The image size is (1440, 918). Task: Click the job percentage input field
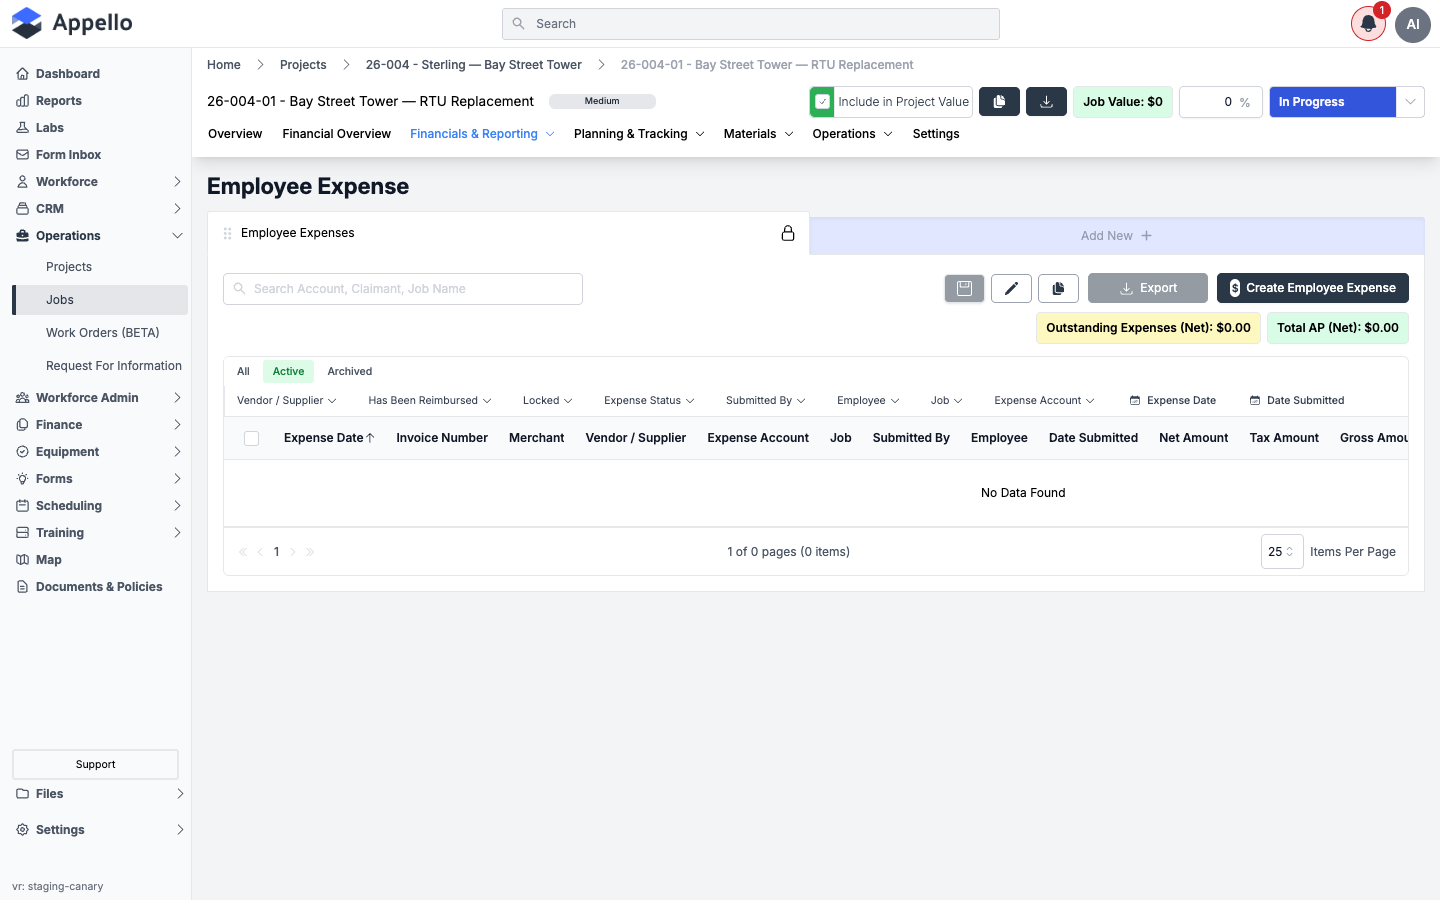coord(1221,102)
